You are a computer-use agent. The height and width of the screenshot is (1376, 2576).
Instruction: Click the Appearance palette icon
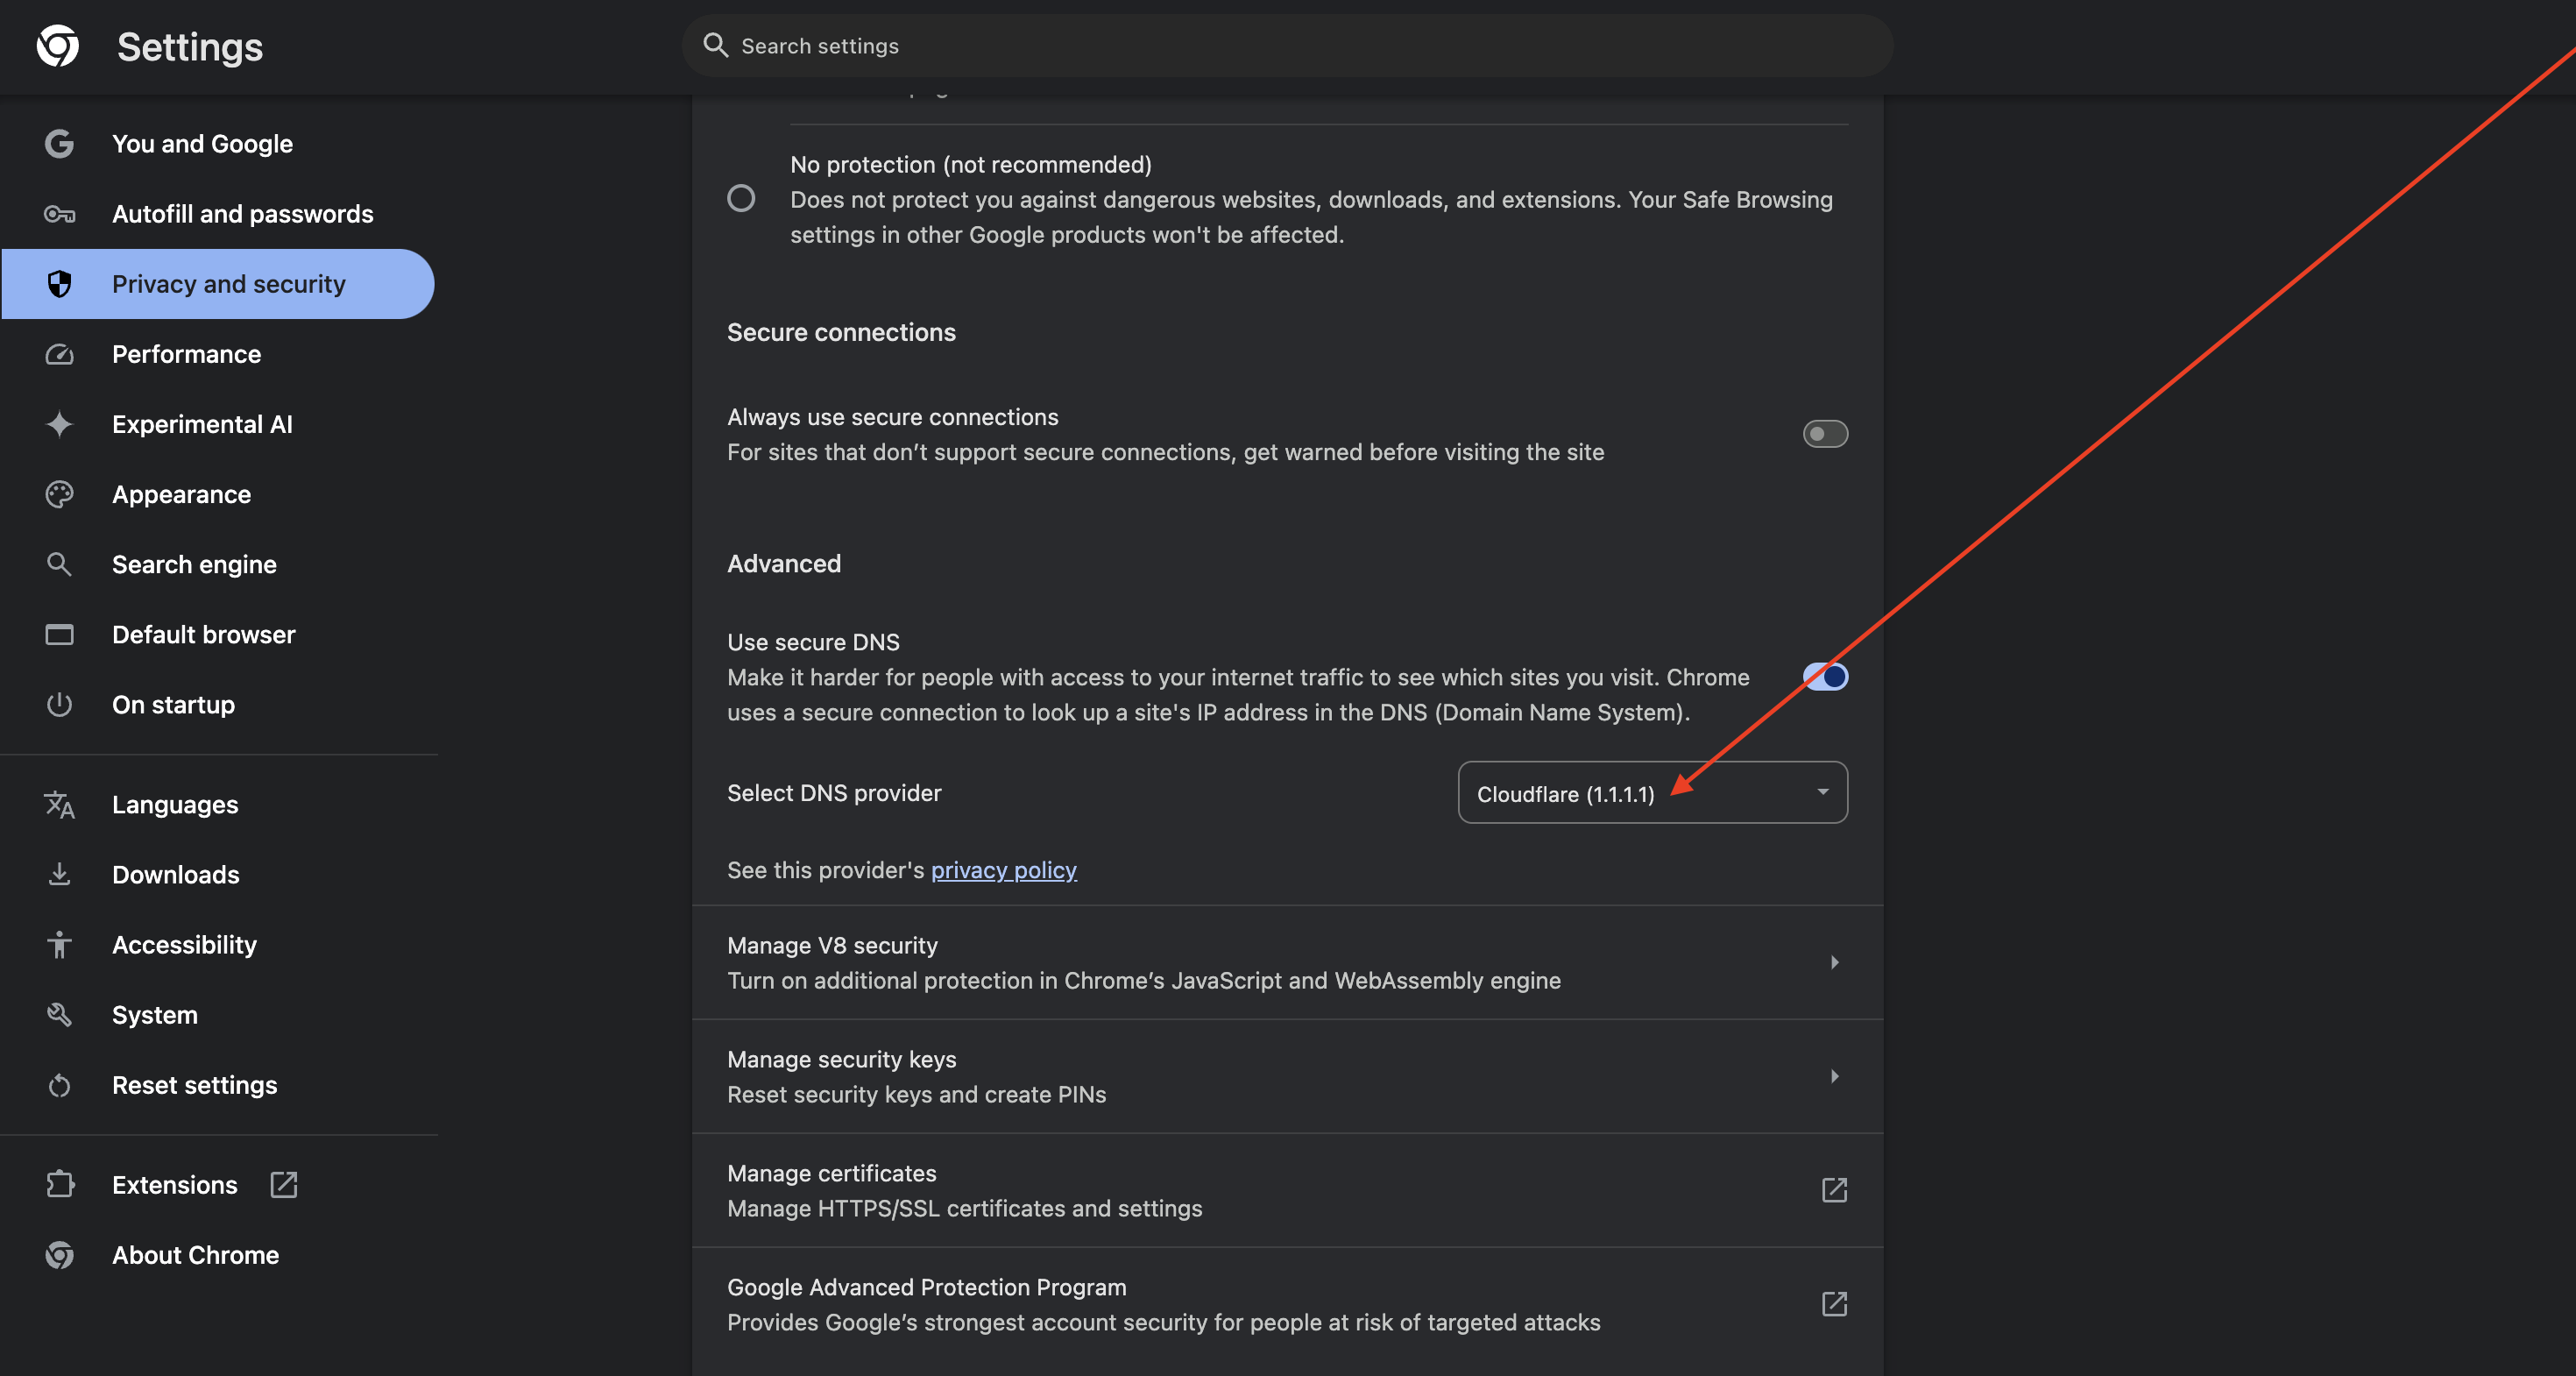(x=59, y=494)
